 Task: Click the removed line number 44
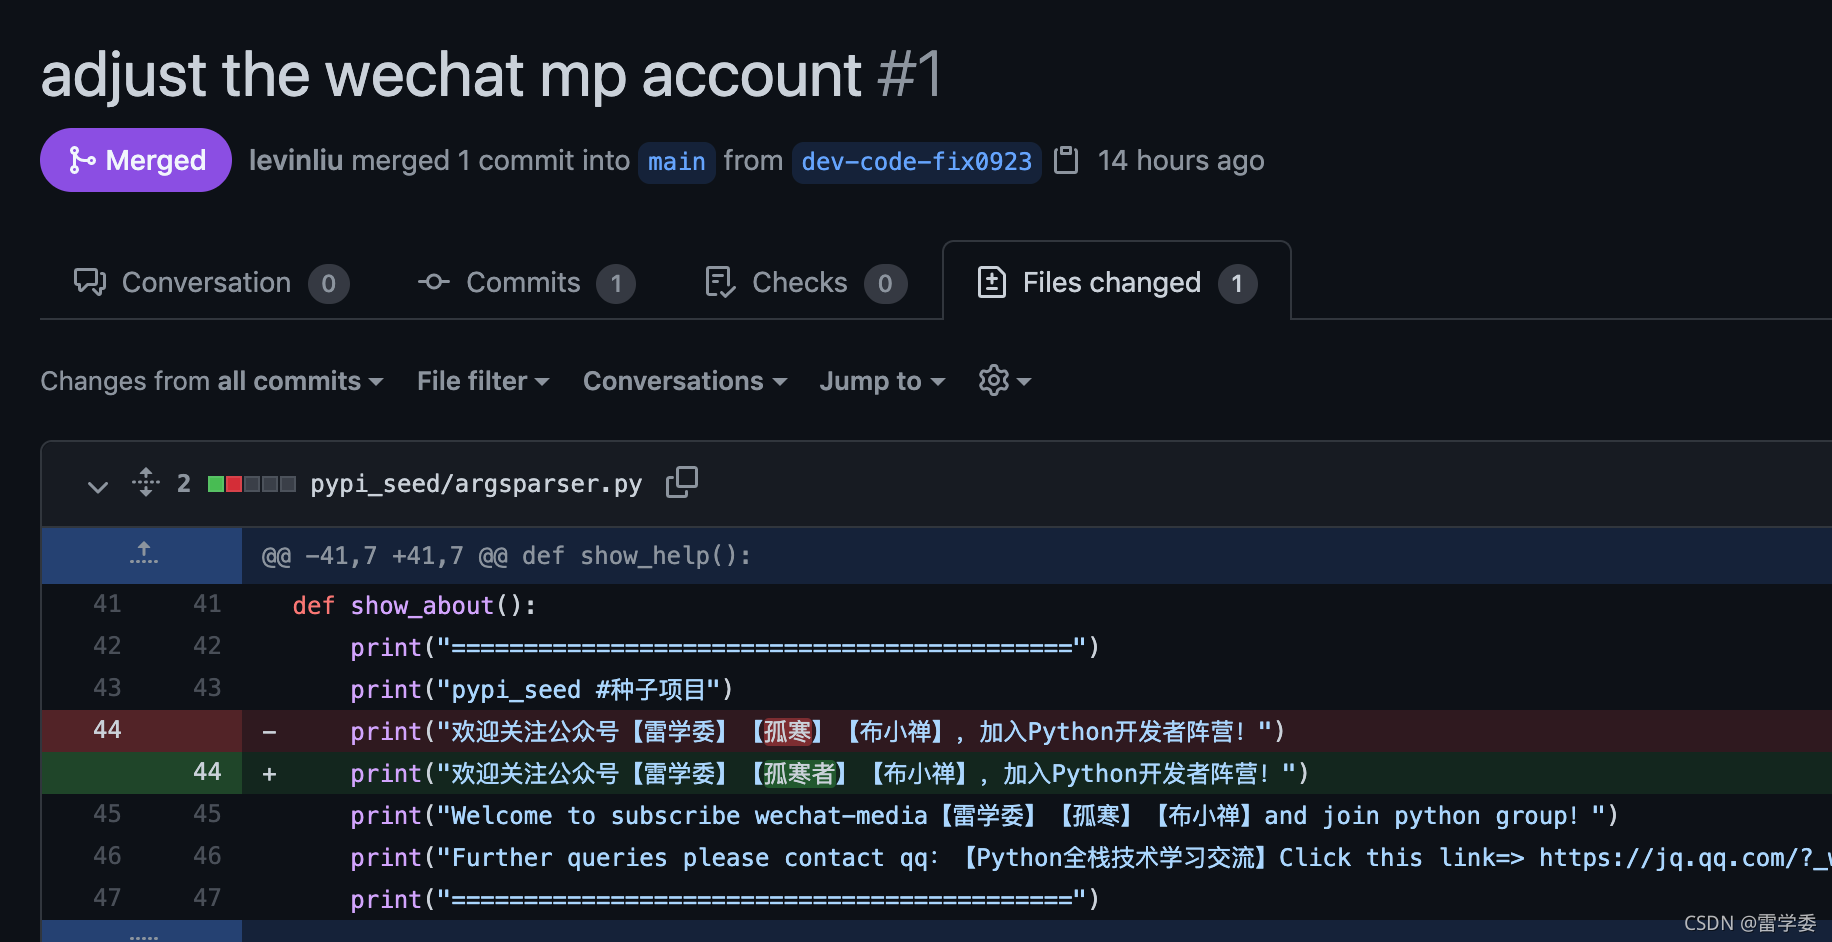107,730
